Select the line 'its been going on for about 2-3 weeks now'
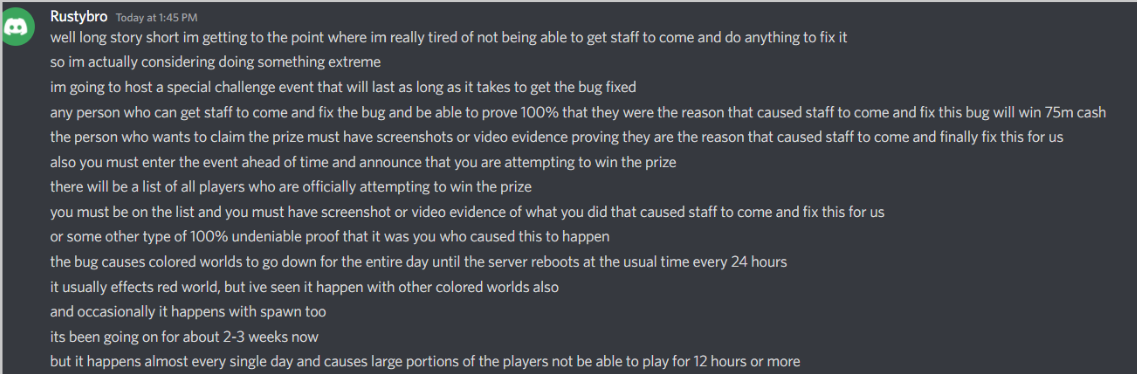The image size is (1137, 374). (184, 336)
